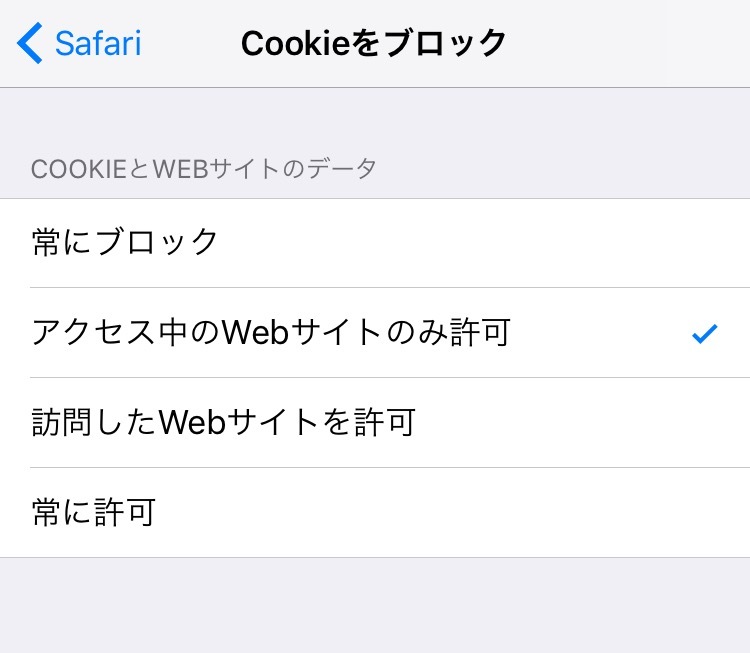Click the gray area below the options list
750x653 pixels.
click(375, 605)
